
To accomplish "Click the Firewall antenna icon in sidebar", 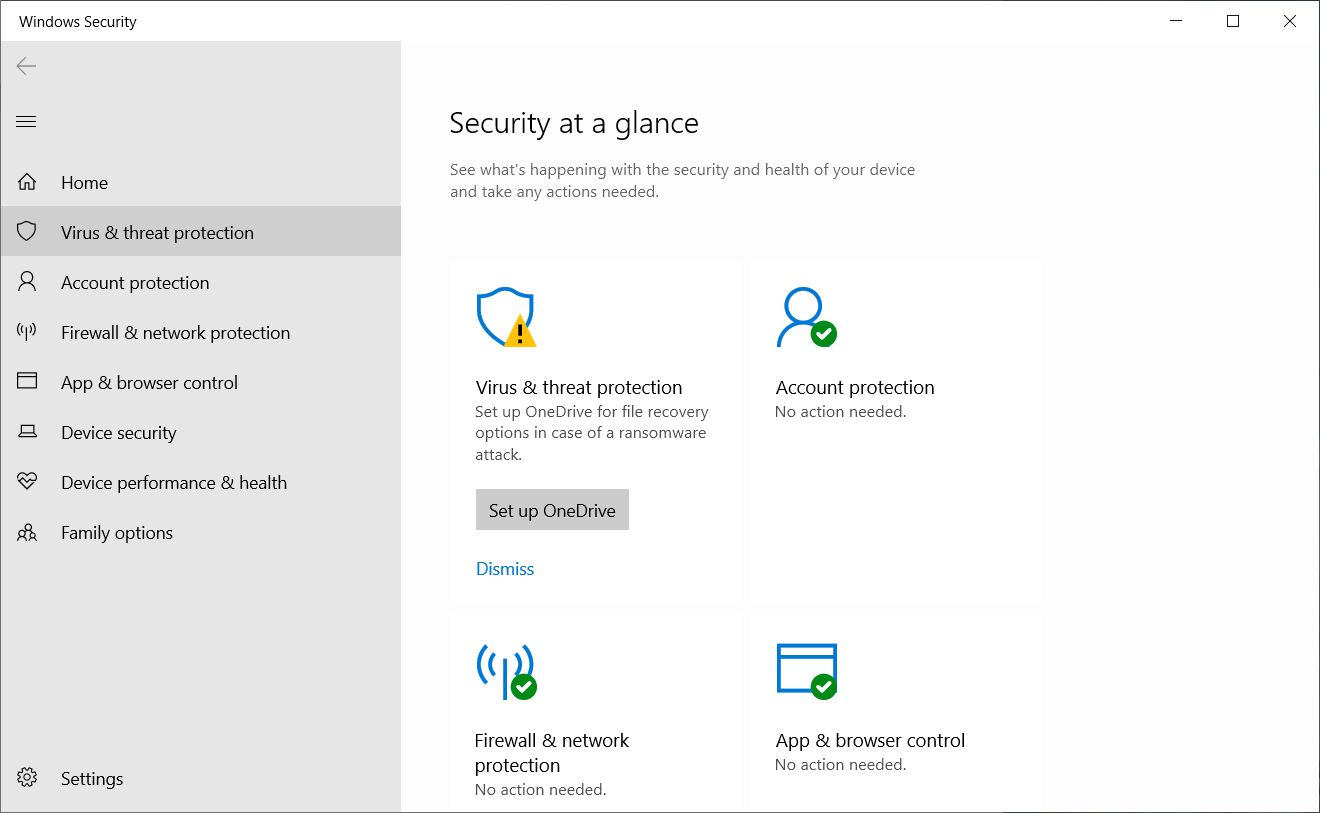I will click(x=27, y=332).
